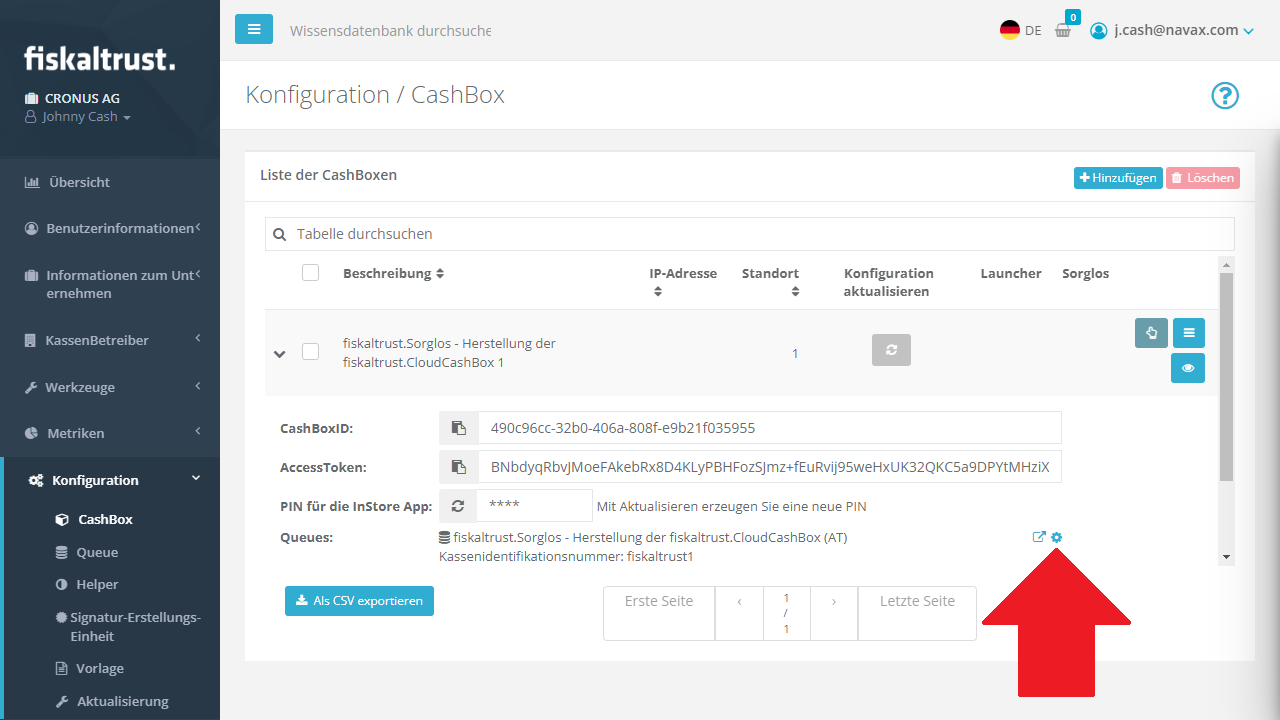Open the j.cash@navax.com account dropdown

1183,31
